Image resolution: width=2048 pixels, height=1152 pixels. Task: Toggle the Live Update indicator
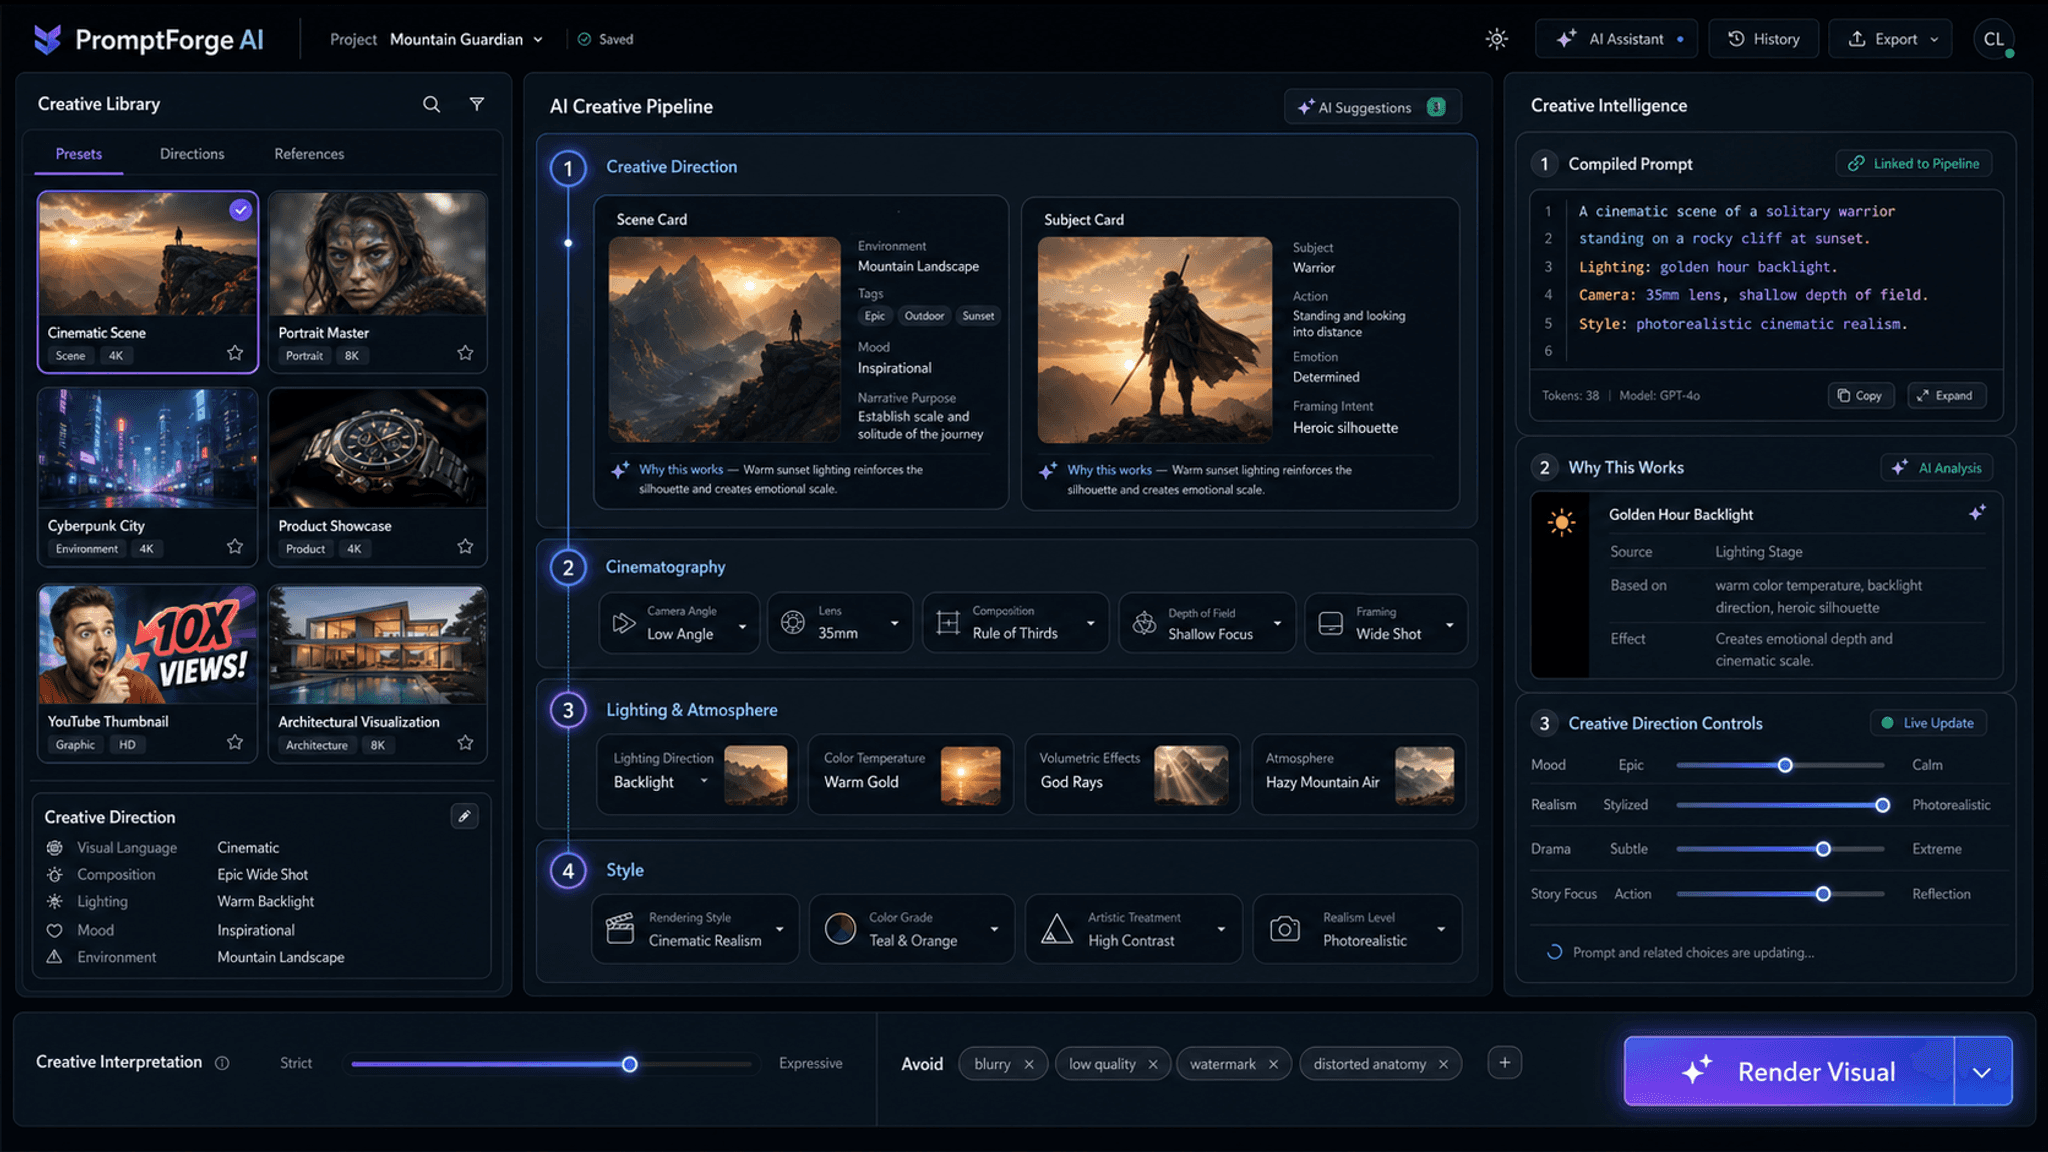(x=1928, y=723)
